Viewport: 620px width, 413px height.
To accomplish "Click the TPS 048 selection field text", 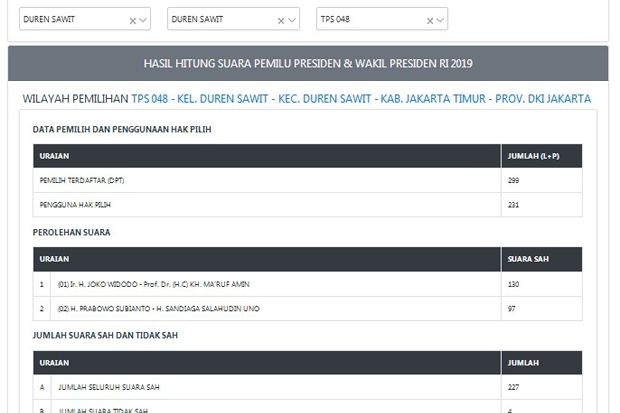I will [x=335, y=19].
